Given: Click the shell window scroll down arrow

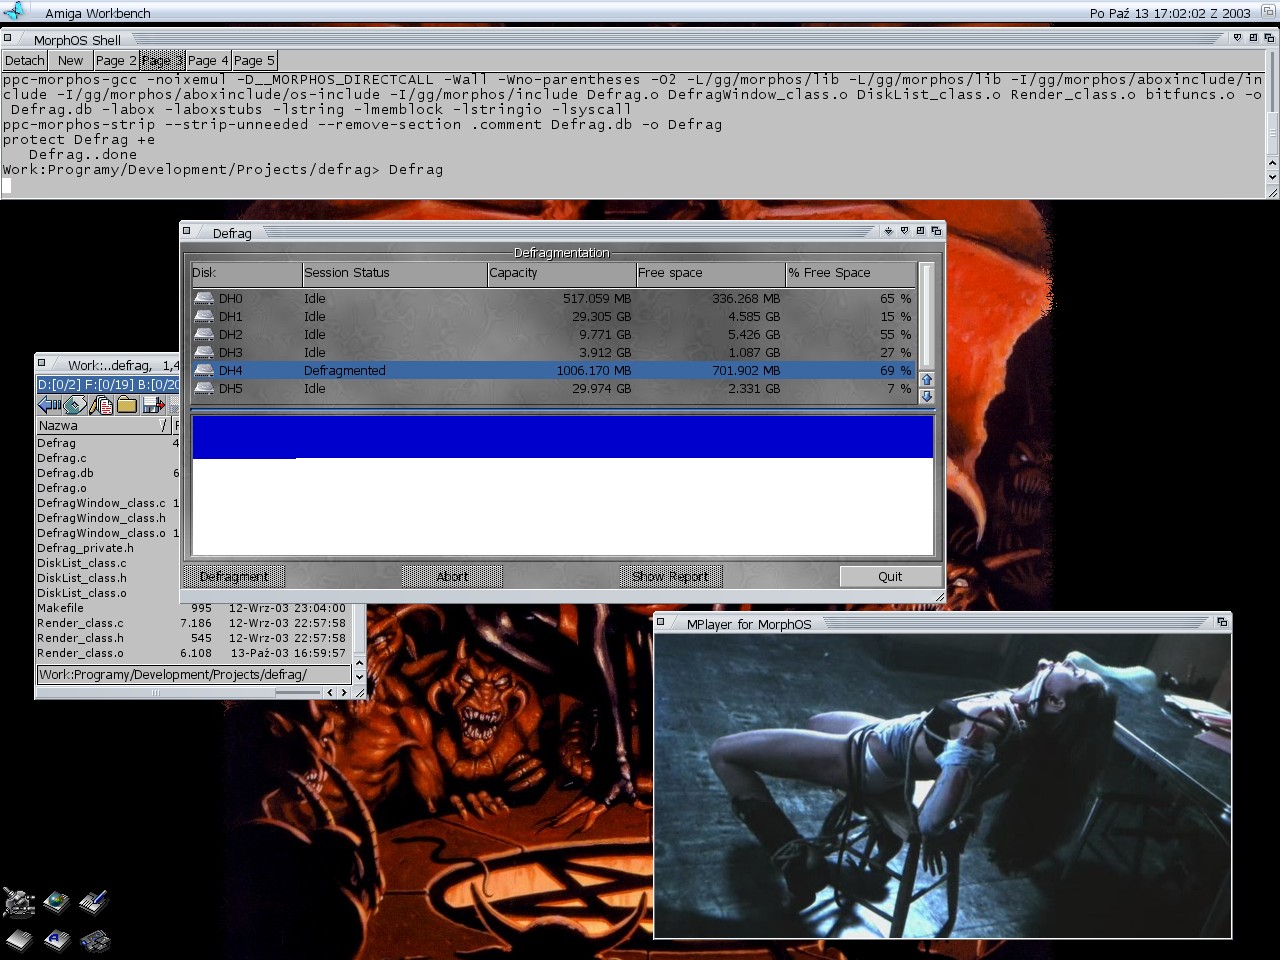Looking at the screenshot, I should tap(1272, 177).
